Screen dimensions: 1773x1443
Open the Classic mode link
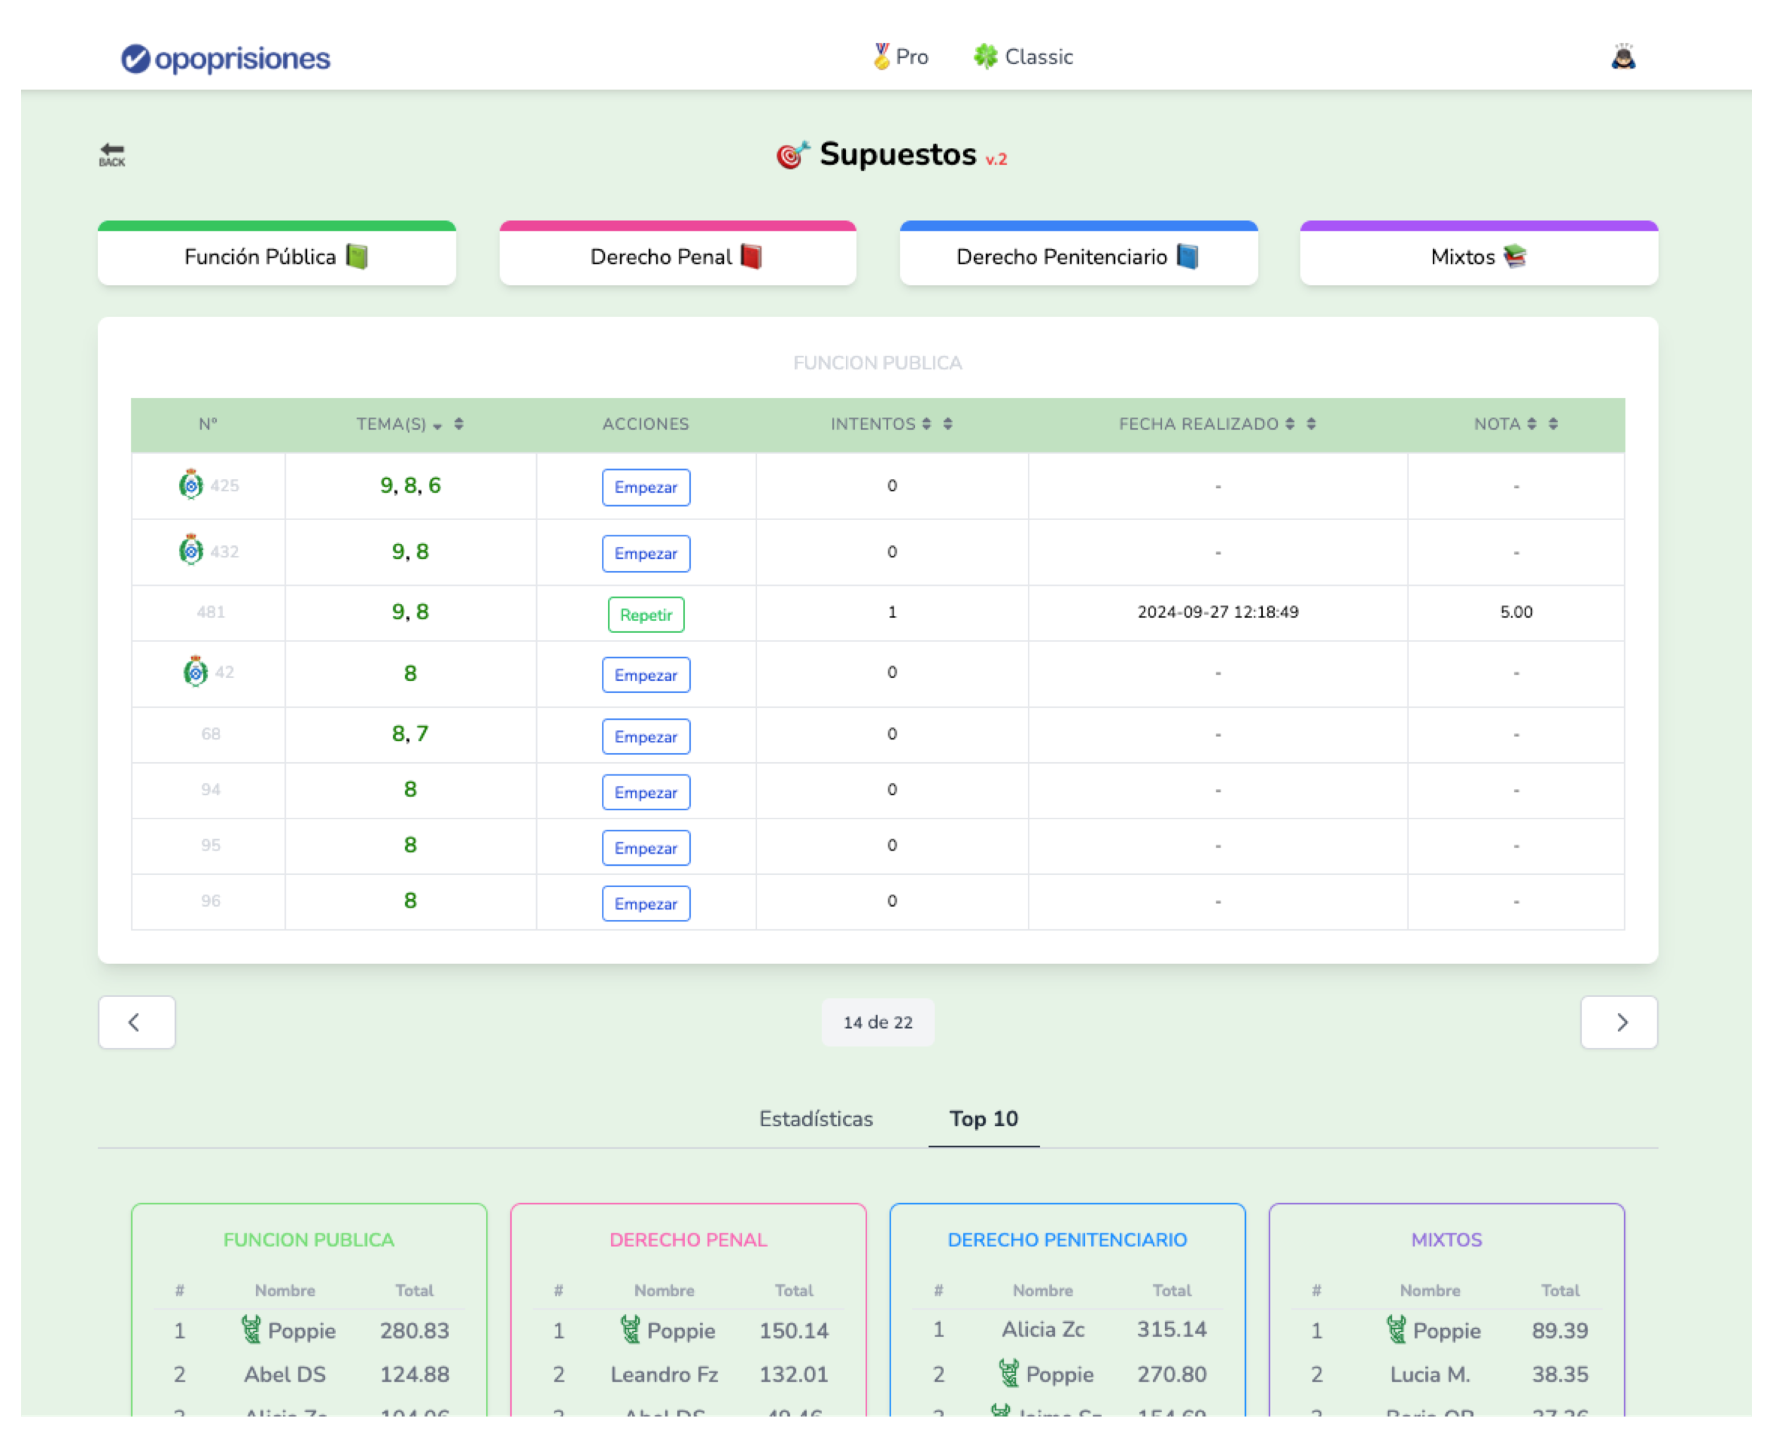click(x=1023, y=57)
